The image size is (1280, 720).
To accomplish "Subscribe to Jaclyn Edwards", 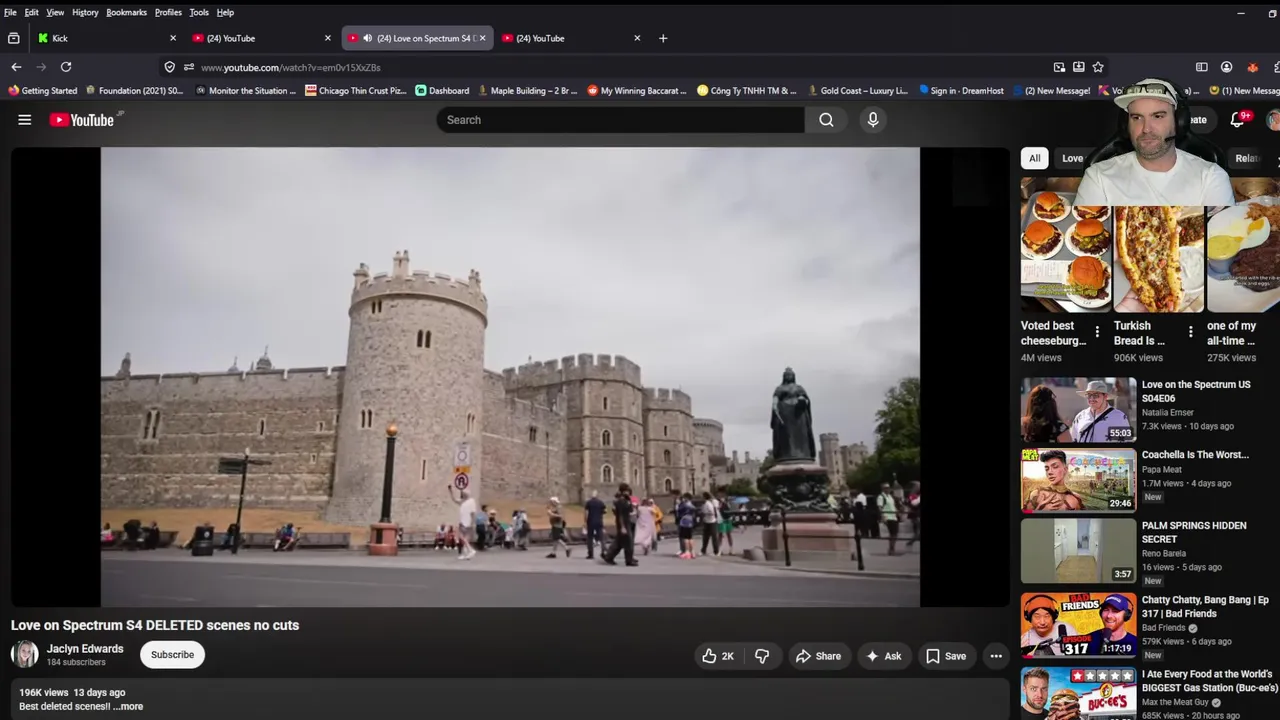I will (172, 655).
